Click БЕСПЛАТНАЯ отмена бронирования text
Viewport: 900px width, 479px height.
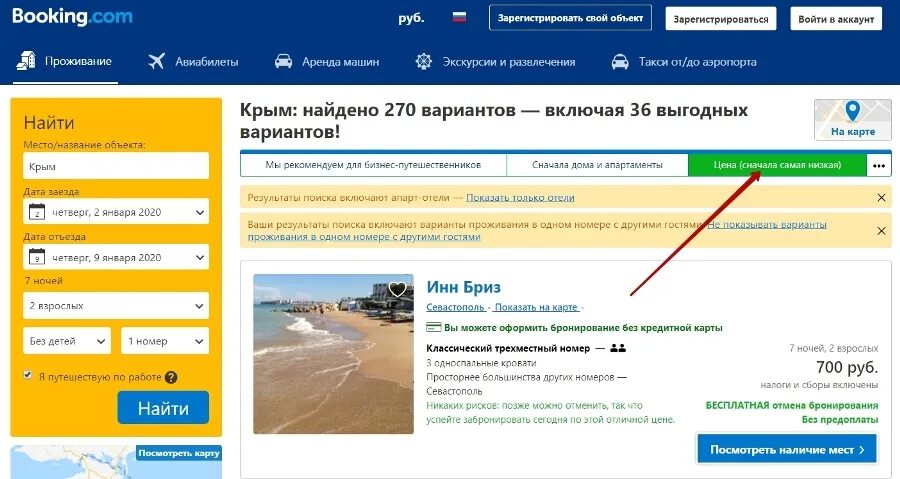pos(792,406)
